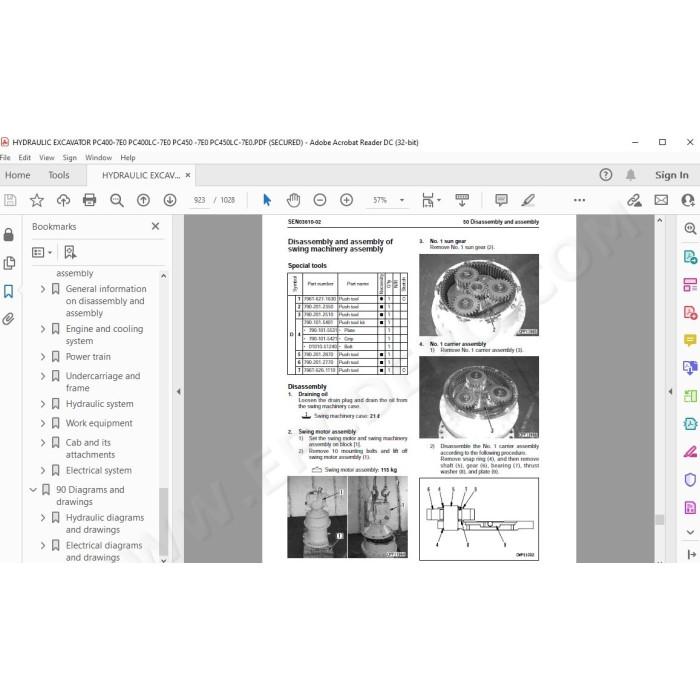Click the security lock icon in left pane
Image resolution: width=700 pixels, height=700 pixels.
pos(8,234)
